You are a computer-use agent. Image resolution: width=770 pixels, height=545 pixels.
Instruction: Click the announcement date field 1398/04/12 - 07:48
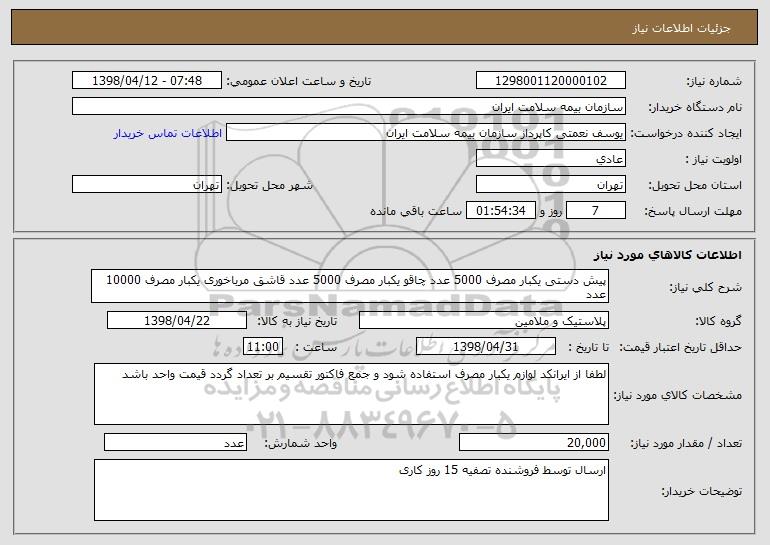(x=147, y=80)
